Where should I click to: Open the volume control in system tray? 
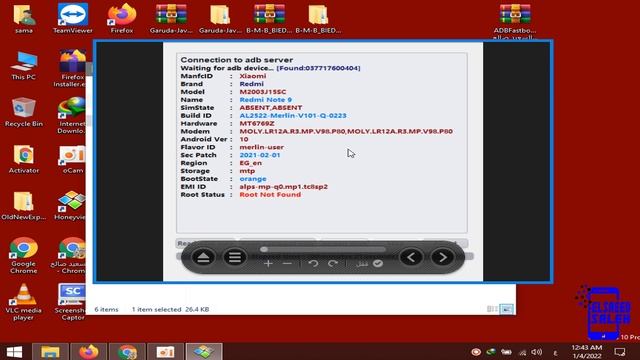(537, 352)
